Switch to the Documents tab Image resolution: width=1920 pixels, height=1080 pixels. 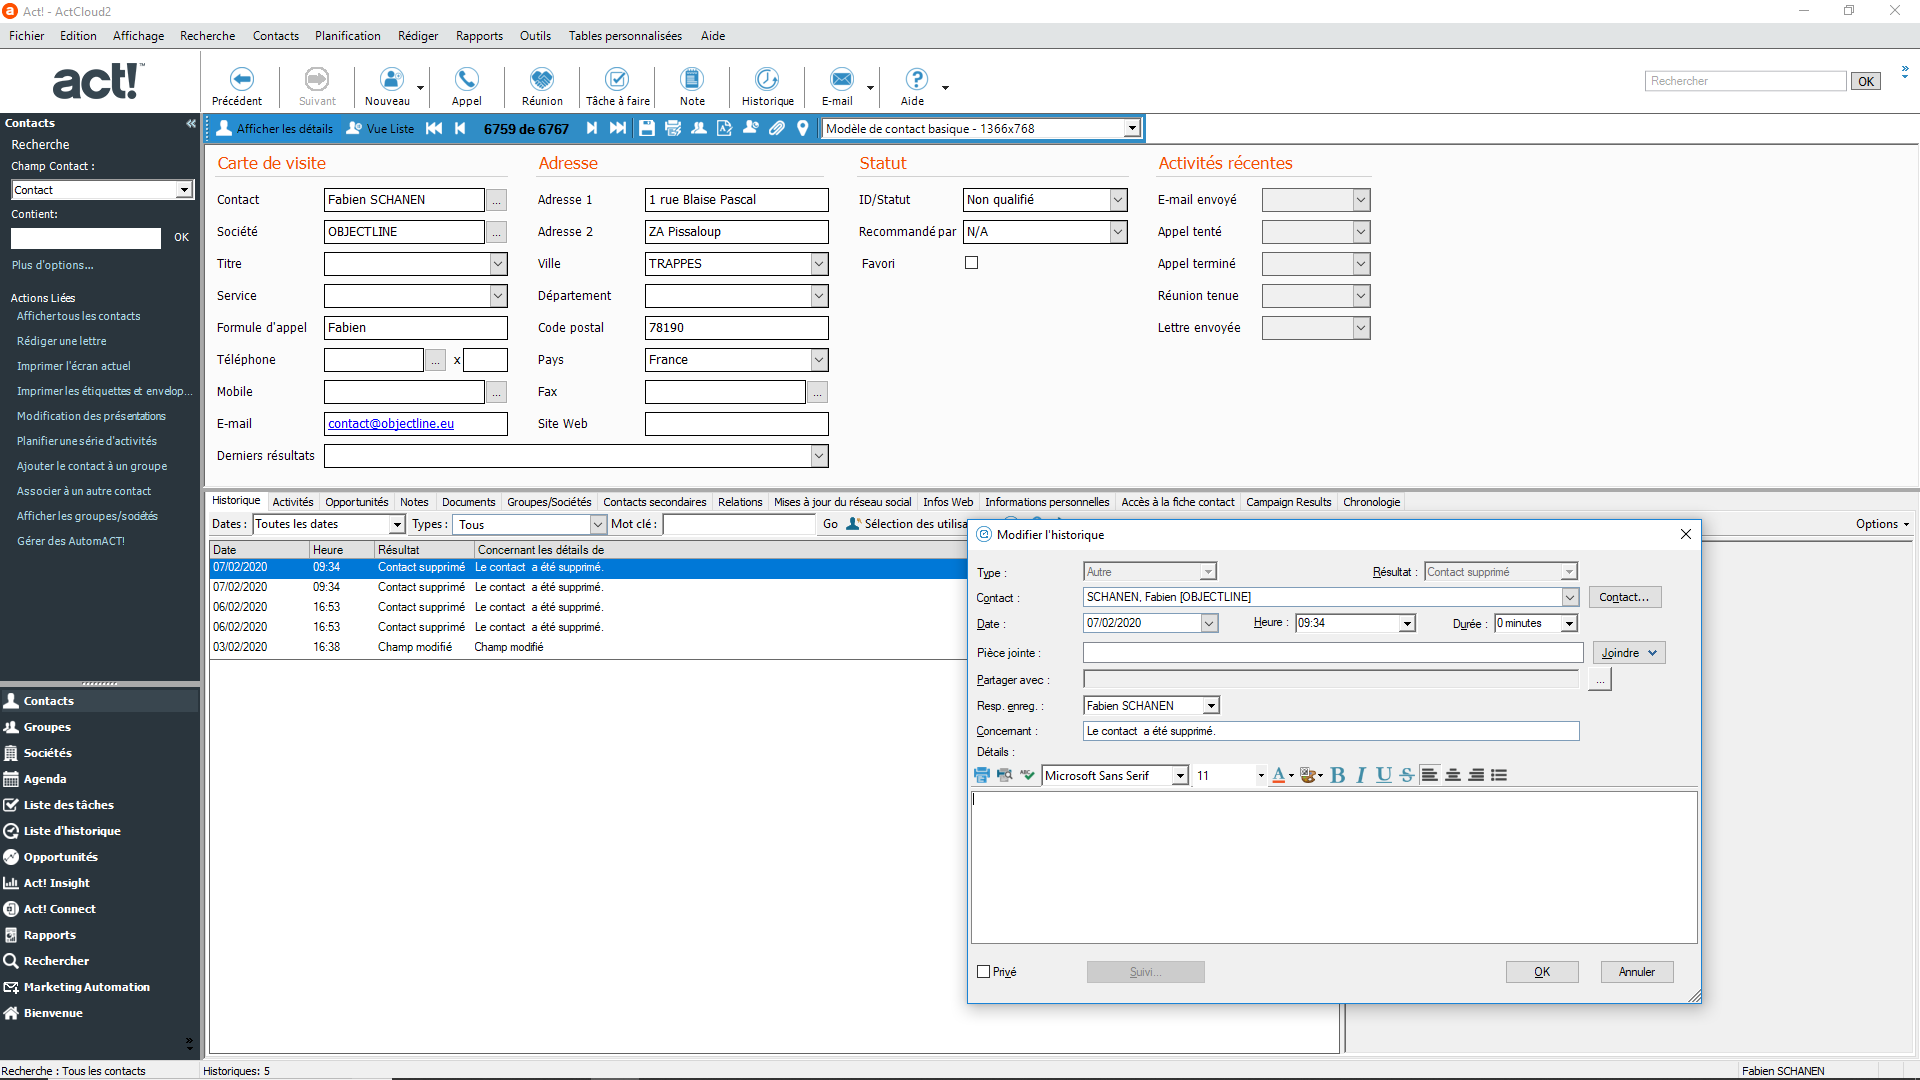click(468, 502)
